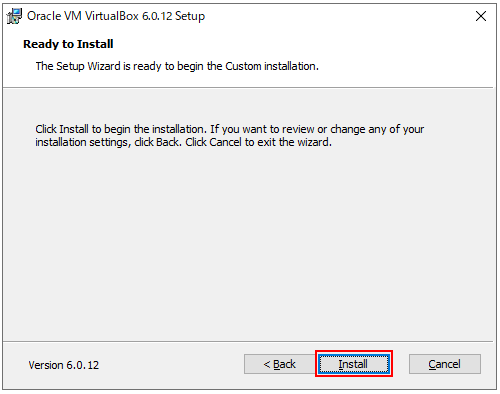Click the empty gray body area of dialog

tap(248, 240)
